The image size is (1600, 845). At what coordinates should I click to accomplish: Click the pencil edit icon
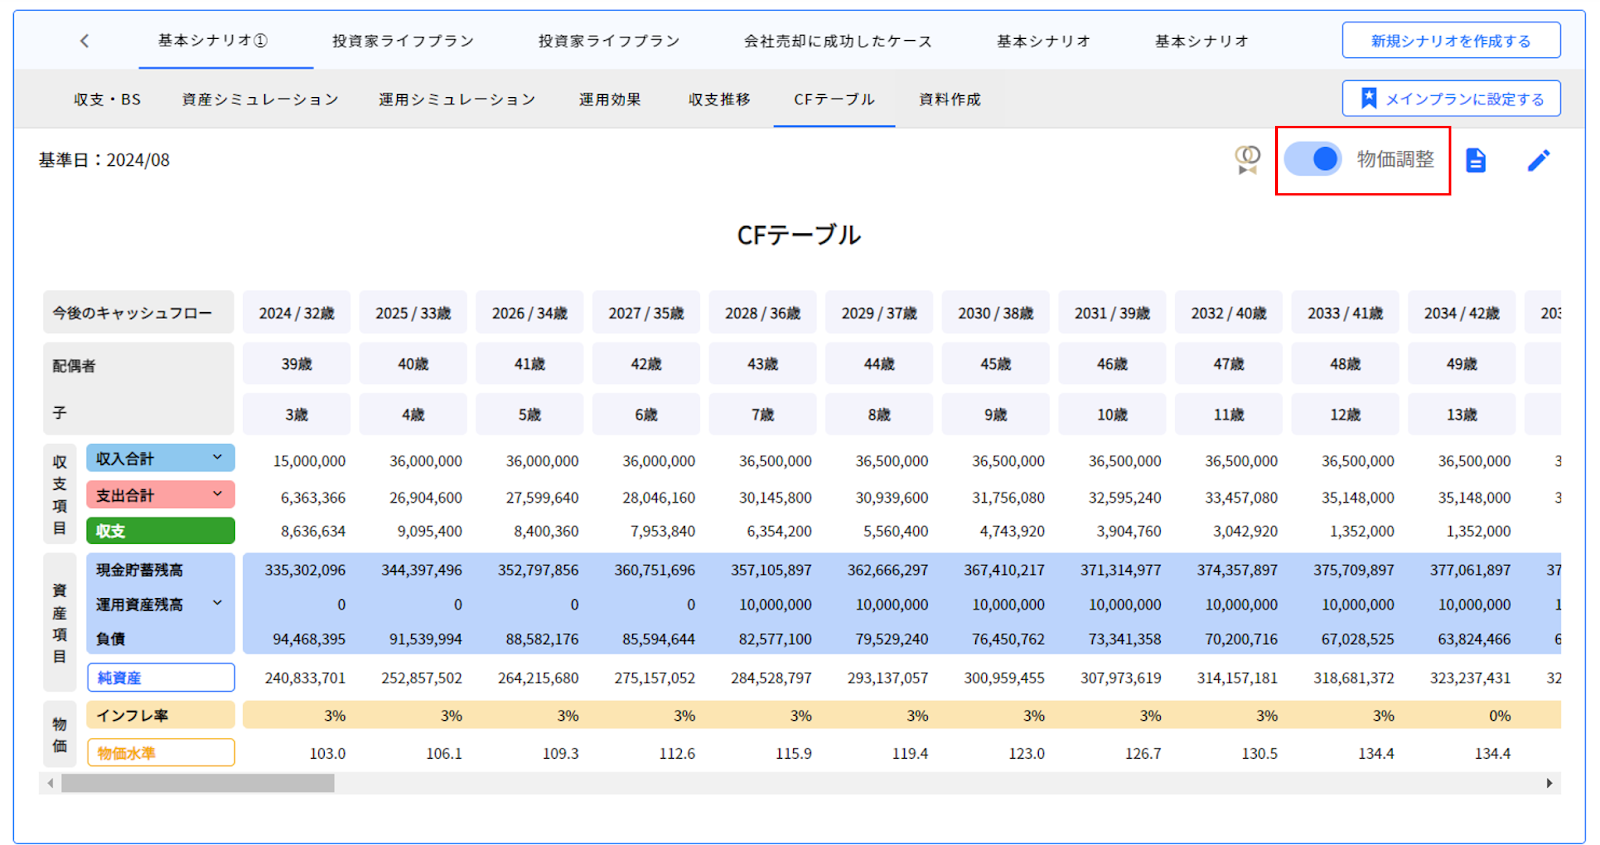1539,160
